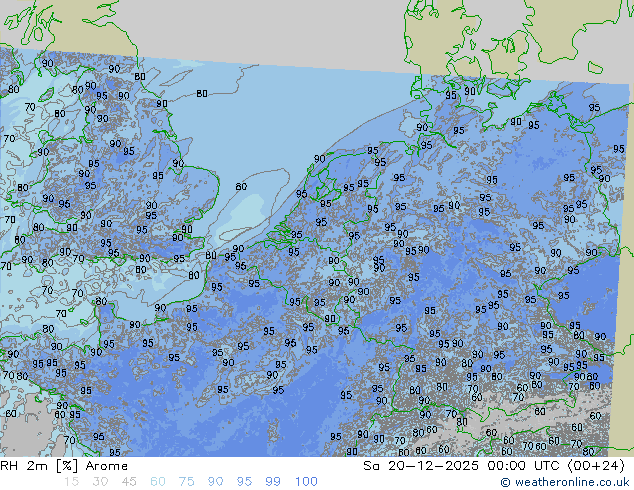This screenshot has height=490, width=634.
Task: Select the legend value 15
Action: pos(72,482)
